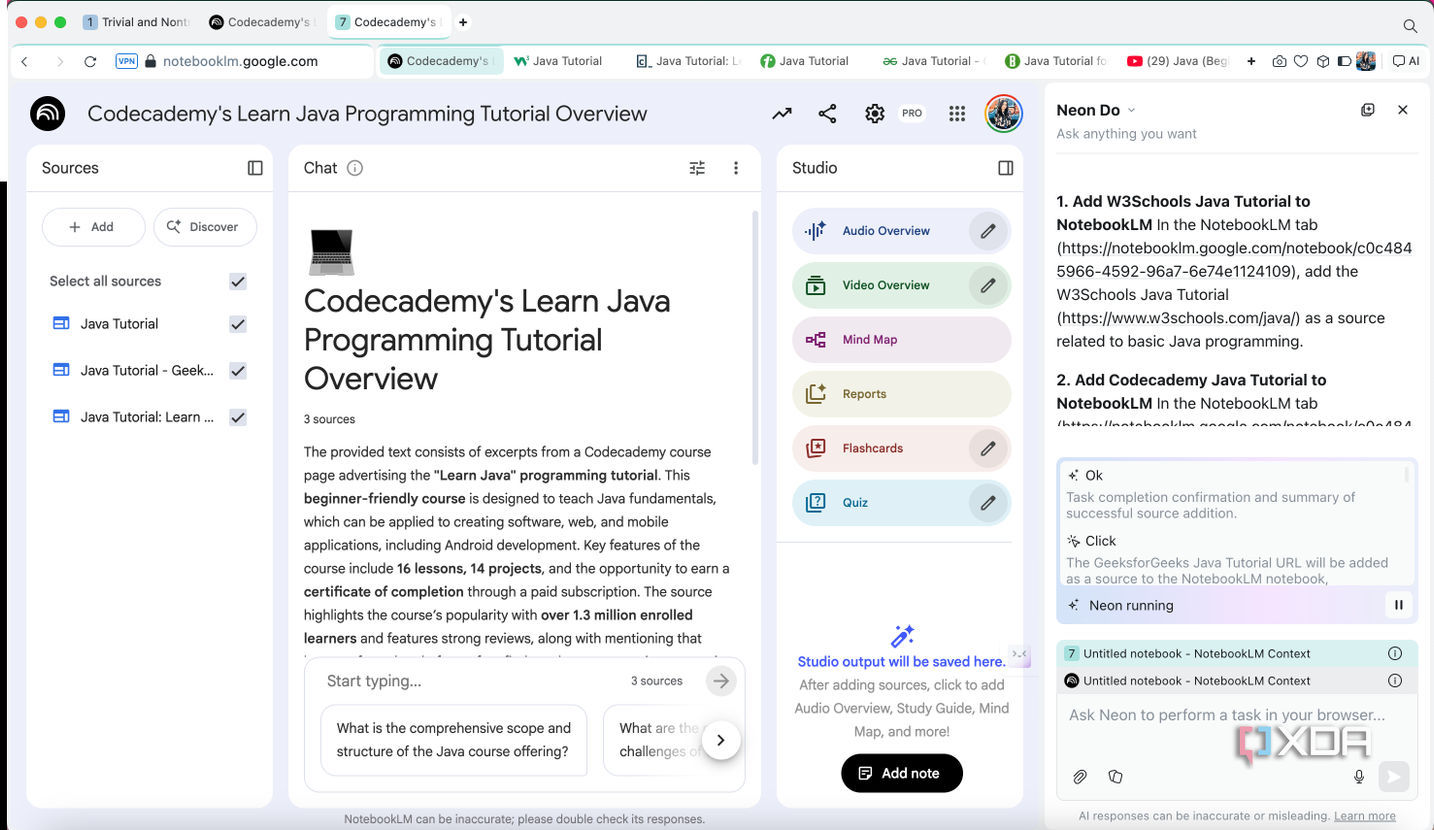Attach a file in Neon panel

click(x=1080, y=776)
